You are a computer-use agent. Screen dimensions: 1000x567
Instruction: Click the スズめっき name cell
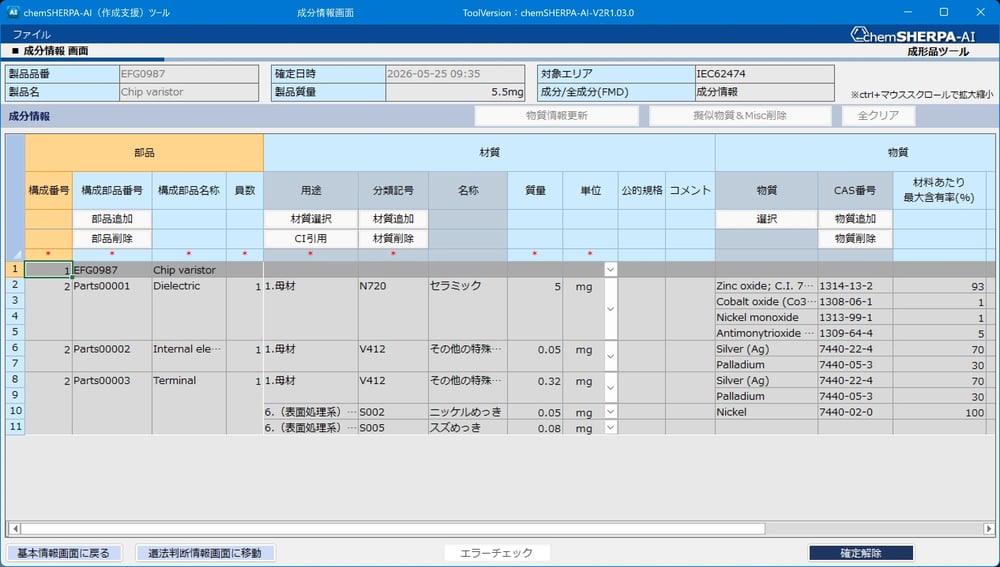(x=468, y=427)
